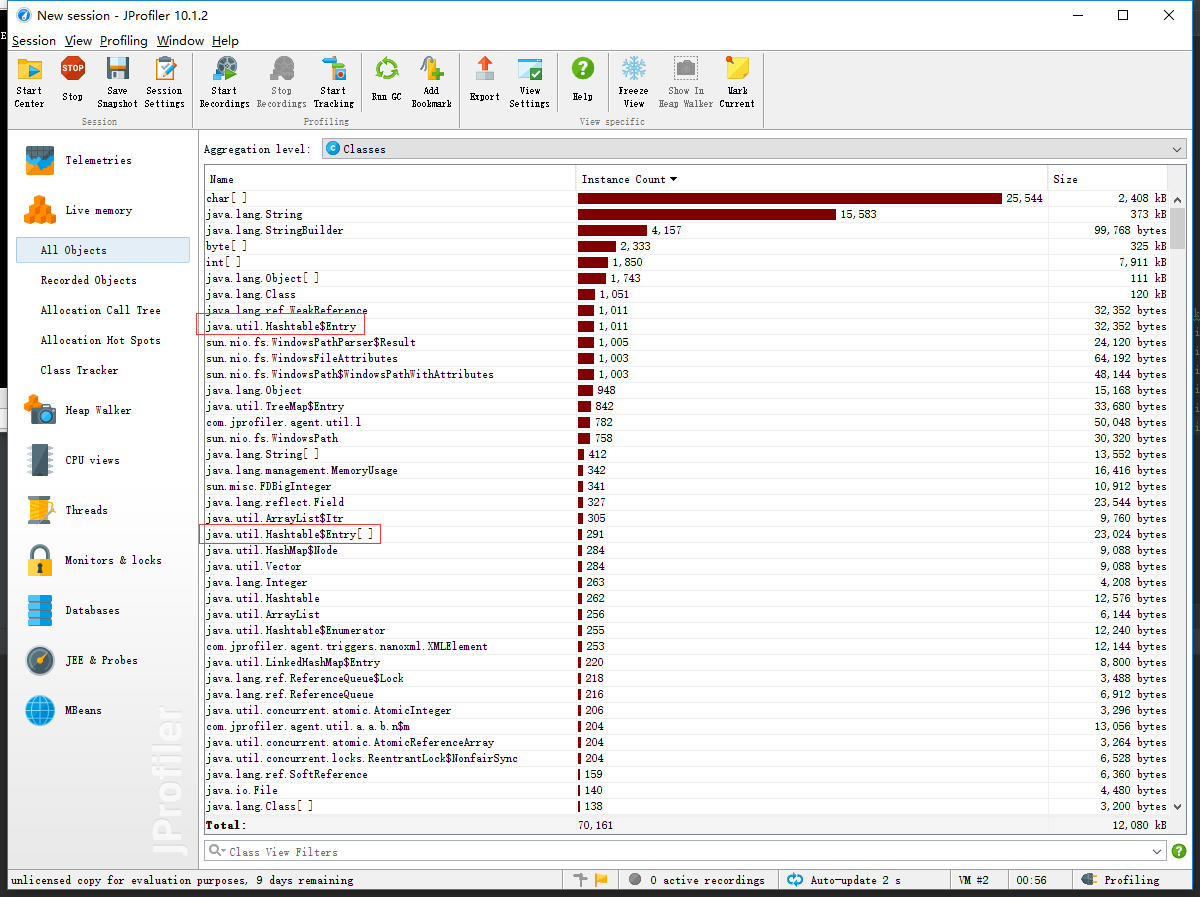Select the Live memory sidebar section
The width and height of the screenshot is (1200, 897).
(x=98, y=210)
